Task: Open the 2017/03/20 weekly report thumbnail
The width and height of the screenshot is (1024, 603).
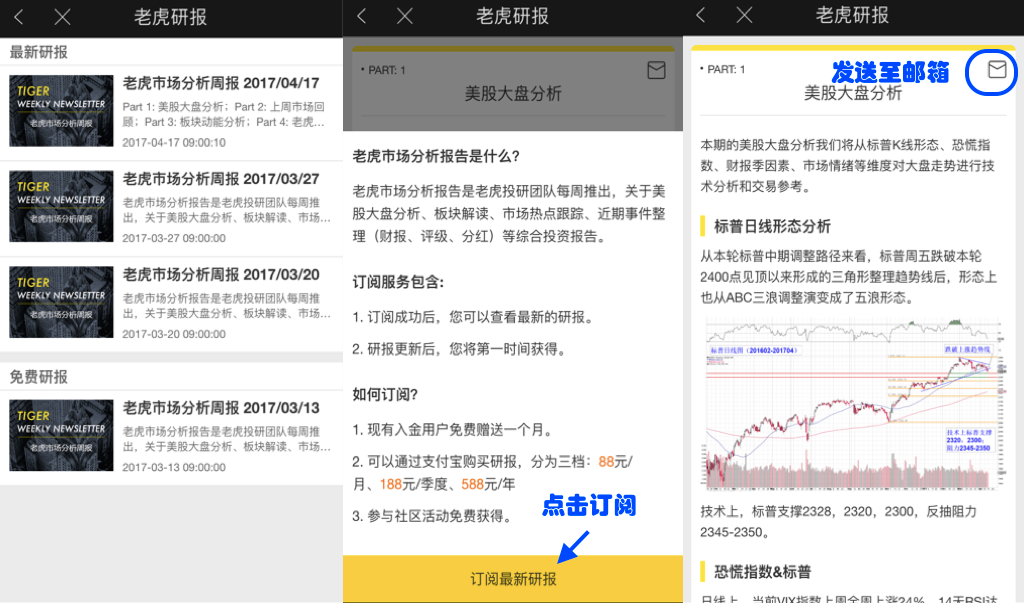Action: [x=62, y=302]
